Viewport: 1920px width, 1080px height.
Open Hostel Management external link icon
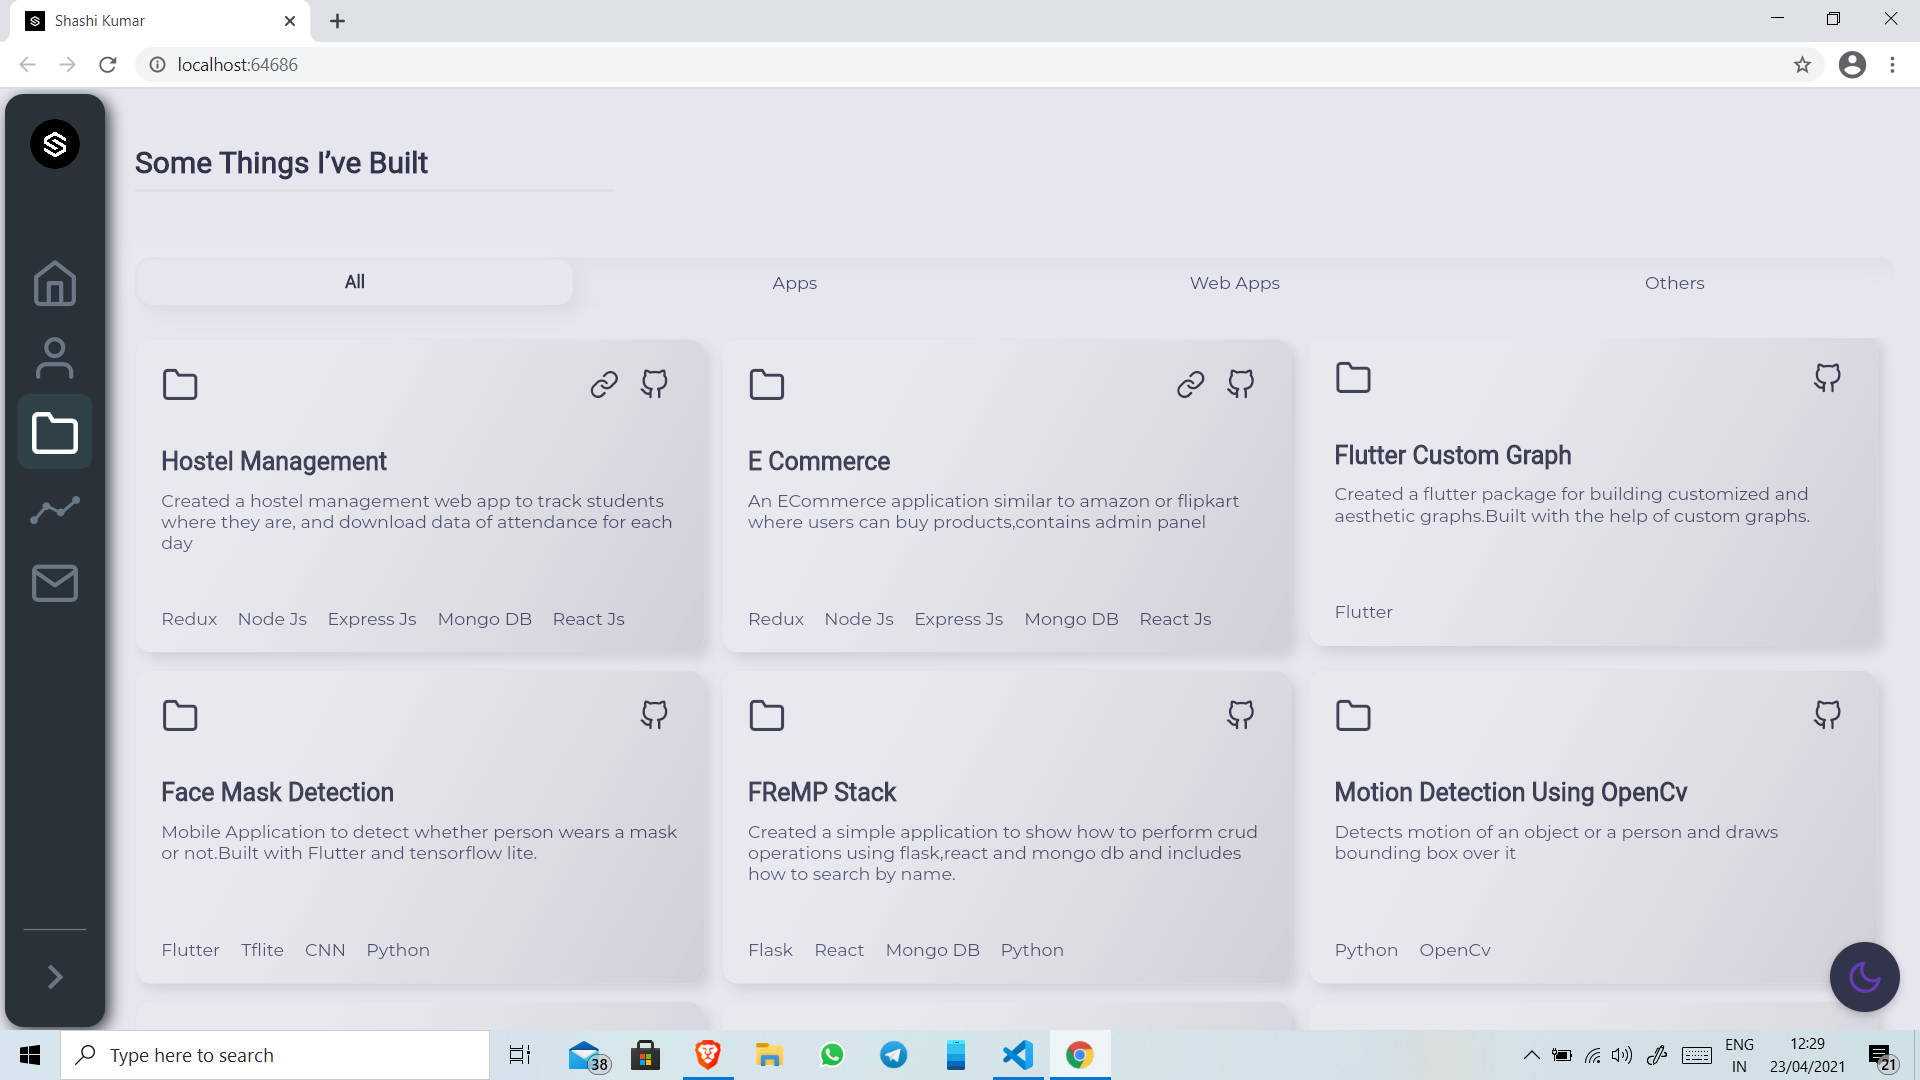pos(604,384)
